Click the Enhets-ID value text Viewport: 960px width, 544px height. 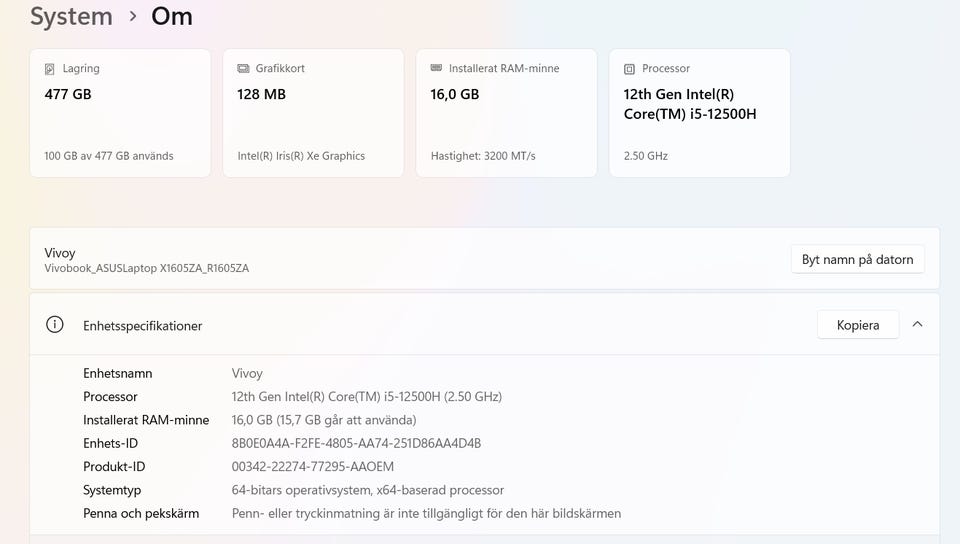click(x=356, y=443)
